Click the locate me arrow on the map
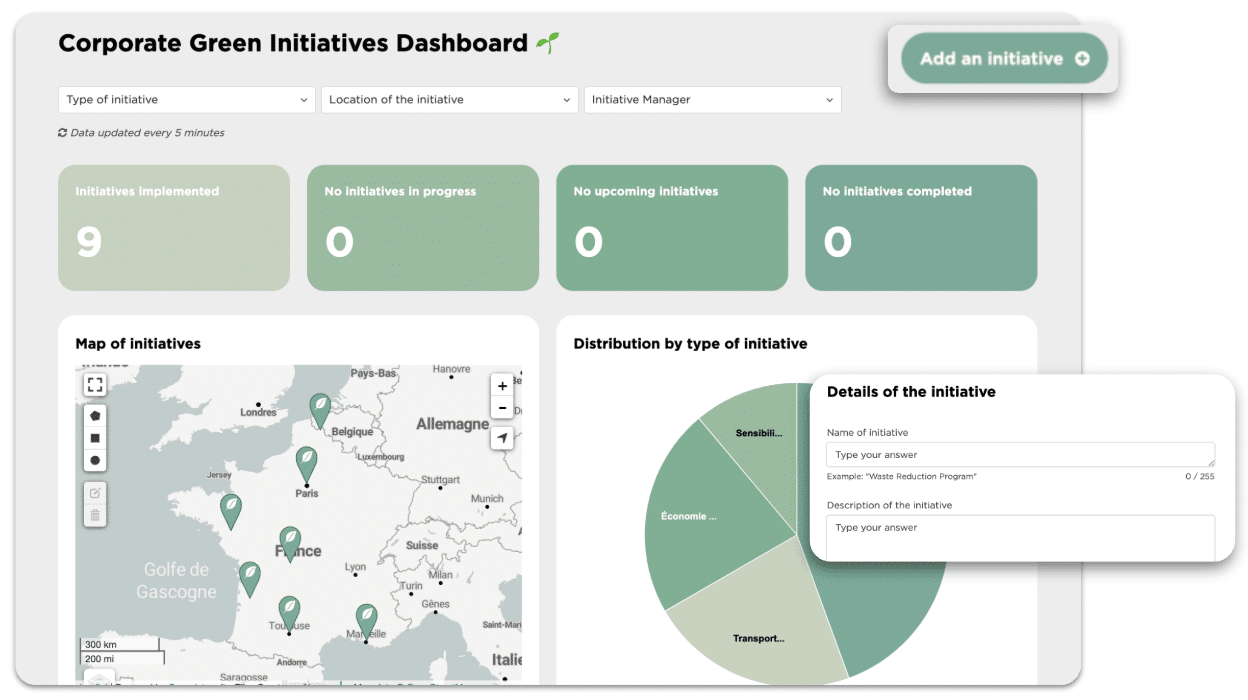Viewport: 1248px width, 700px height. (x=502, y=438)
